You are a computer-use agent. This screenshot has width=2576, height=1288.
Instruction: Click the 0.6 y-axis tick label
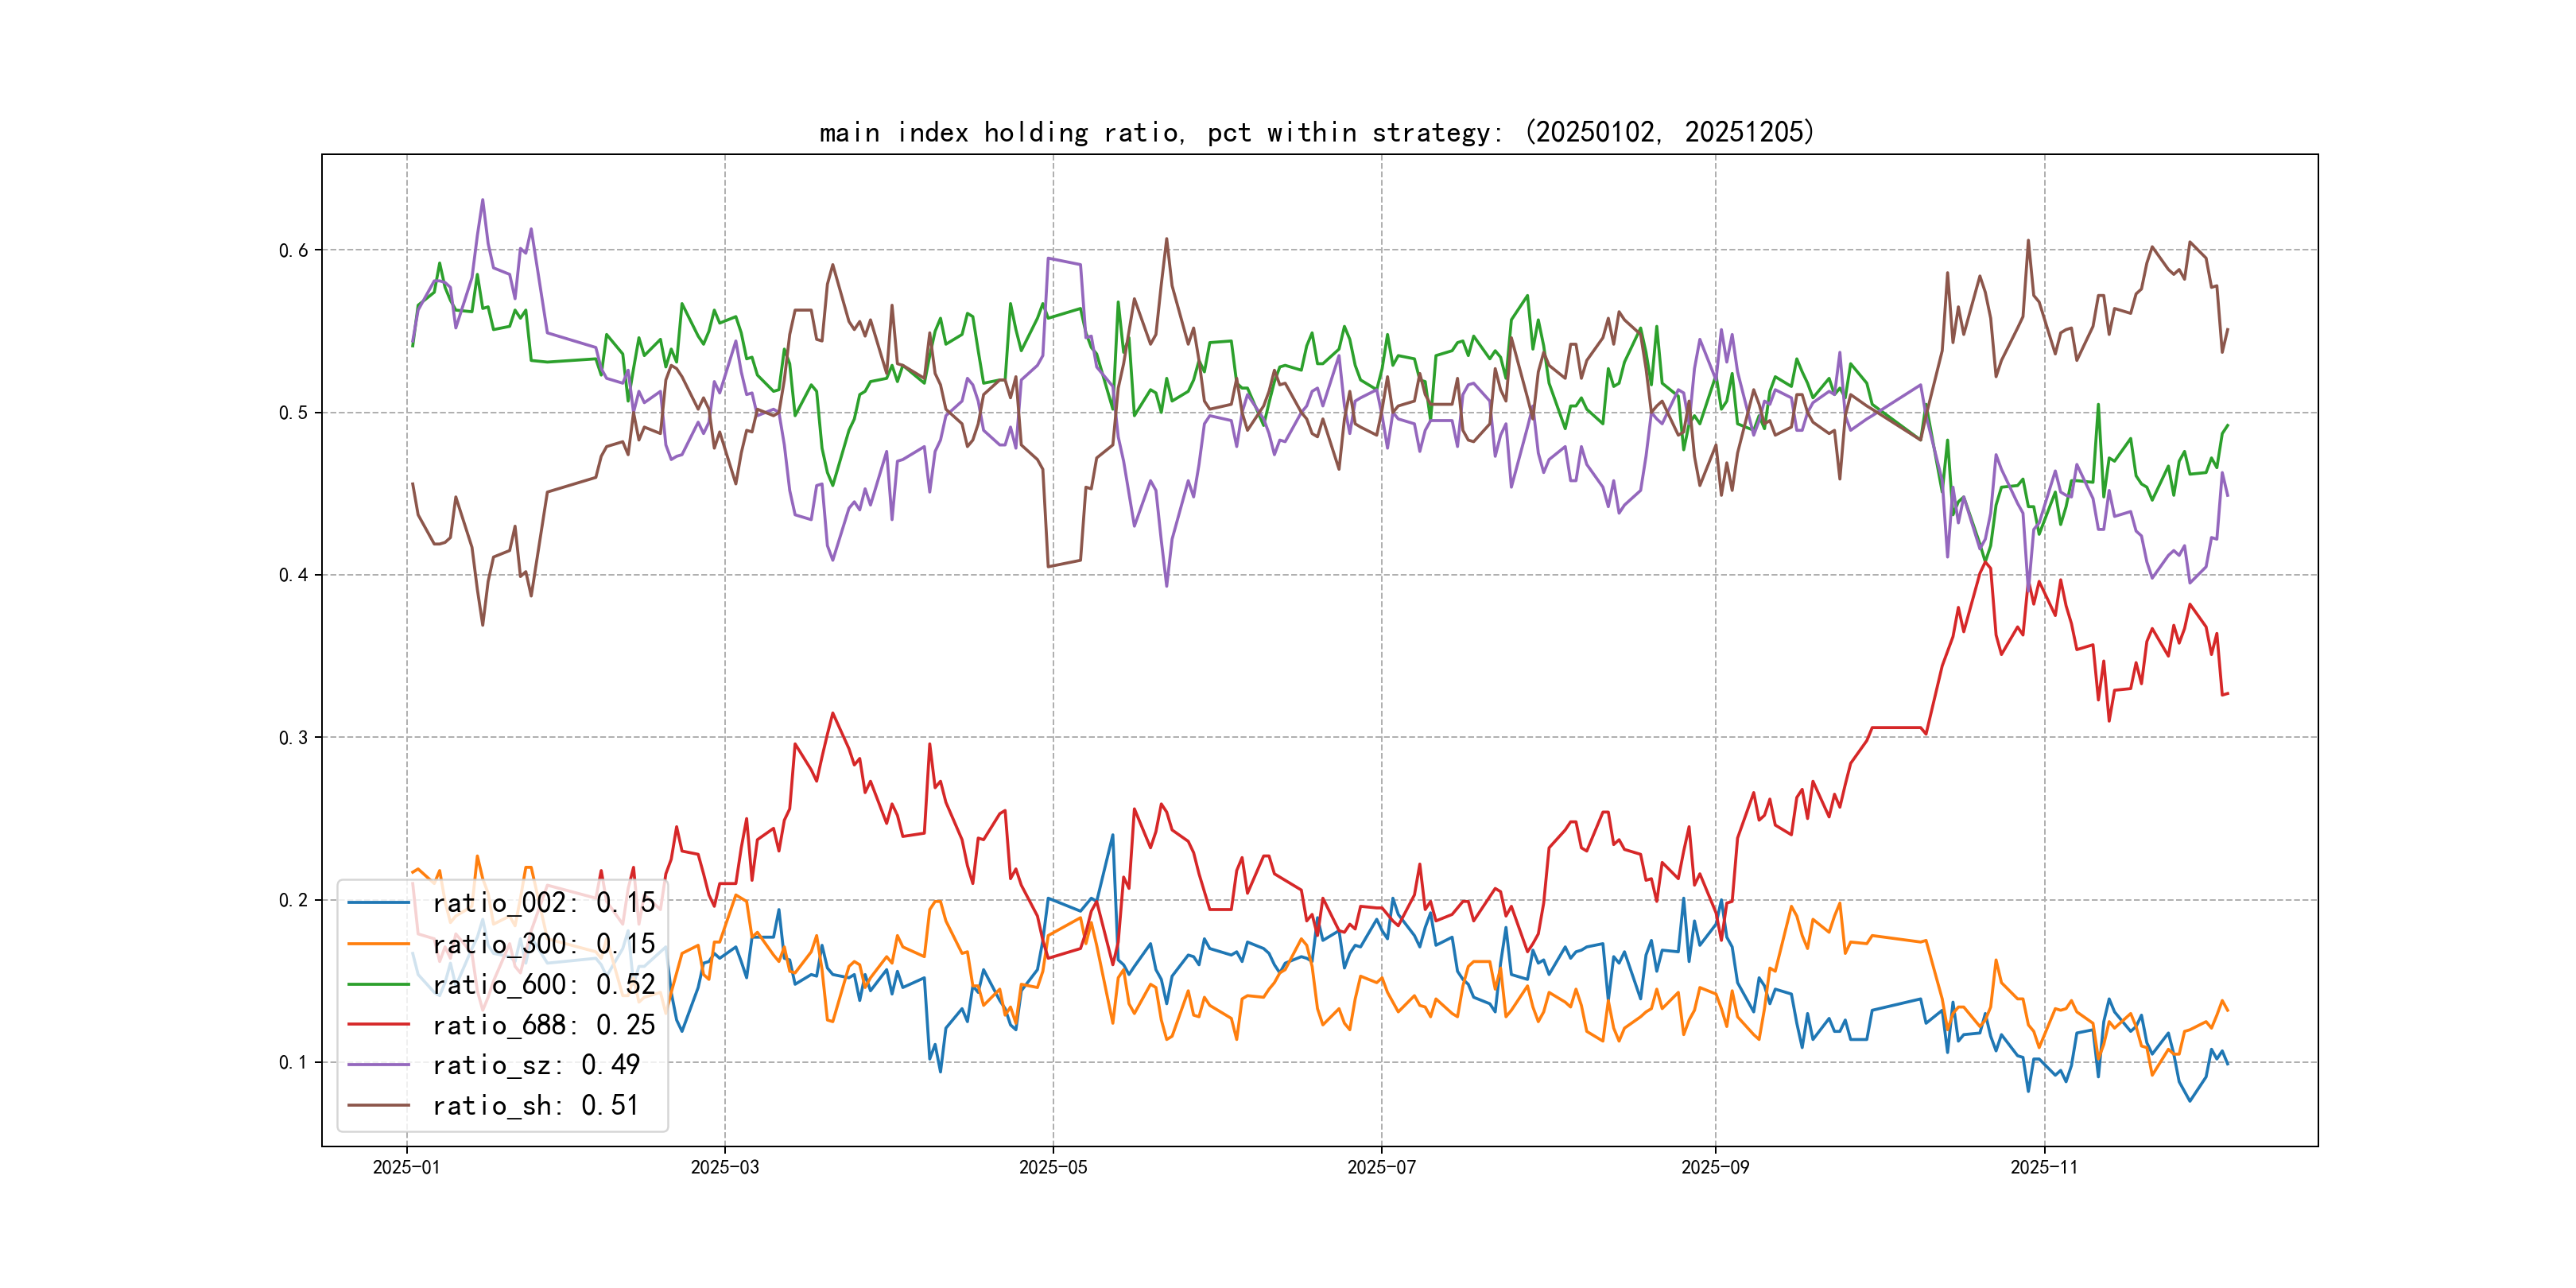point(293,250)
